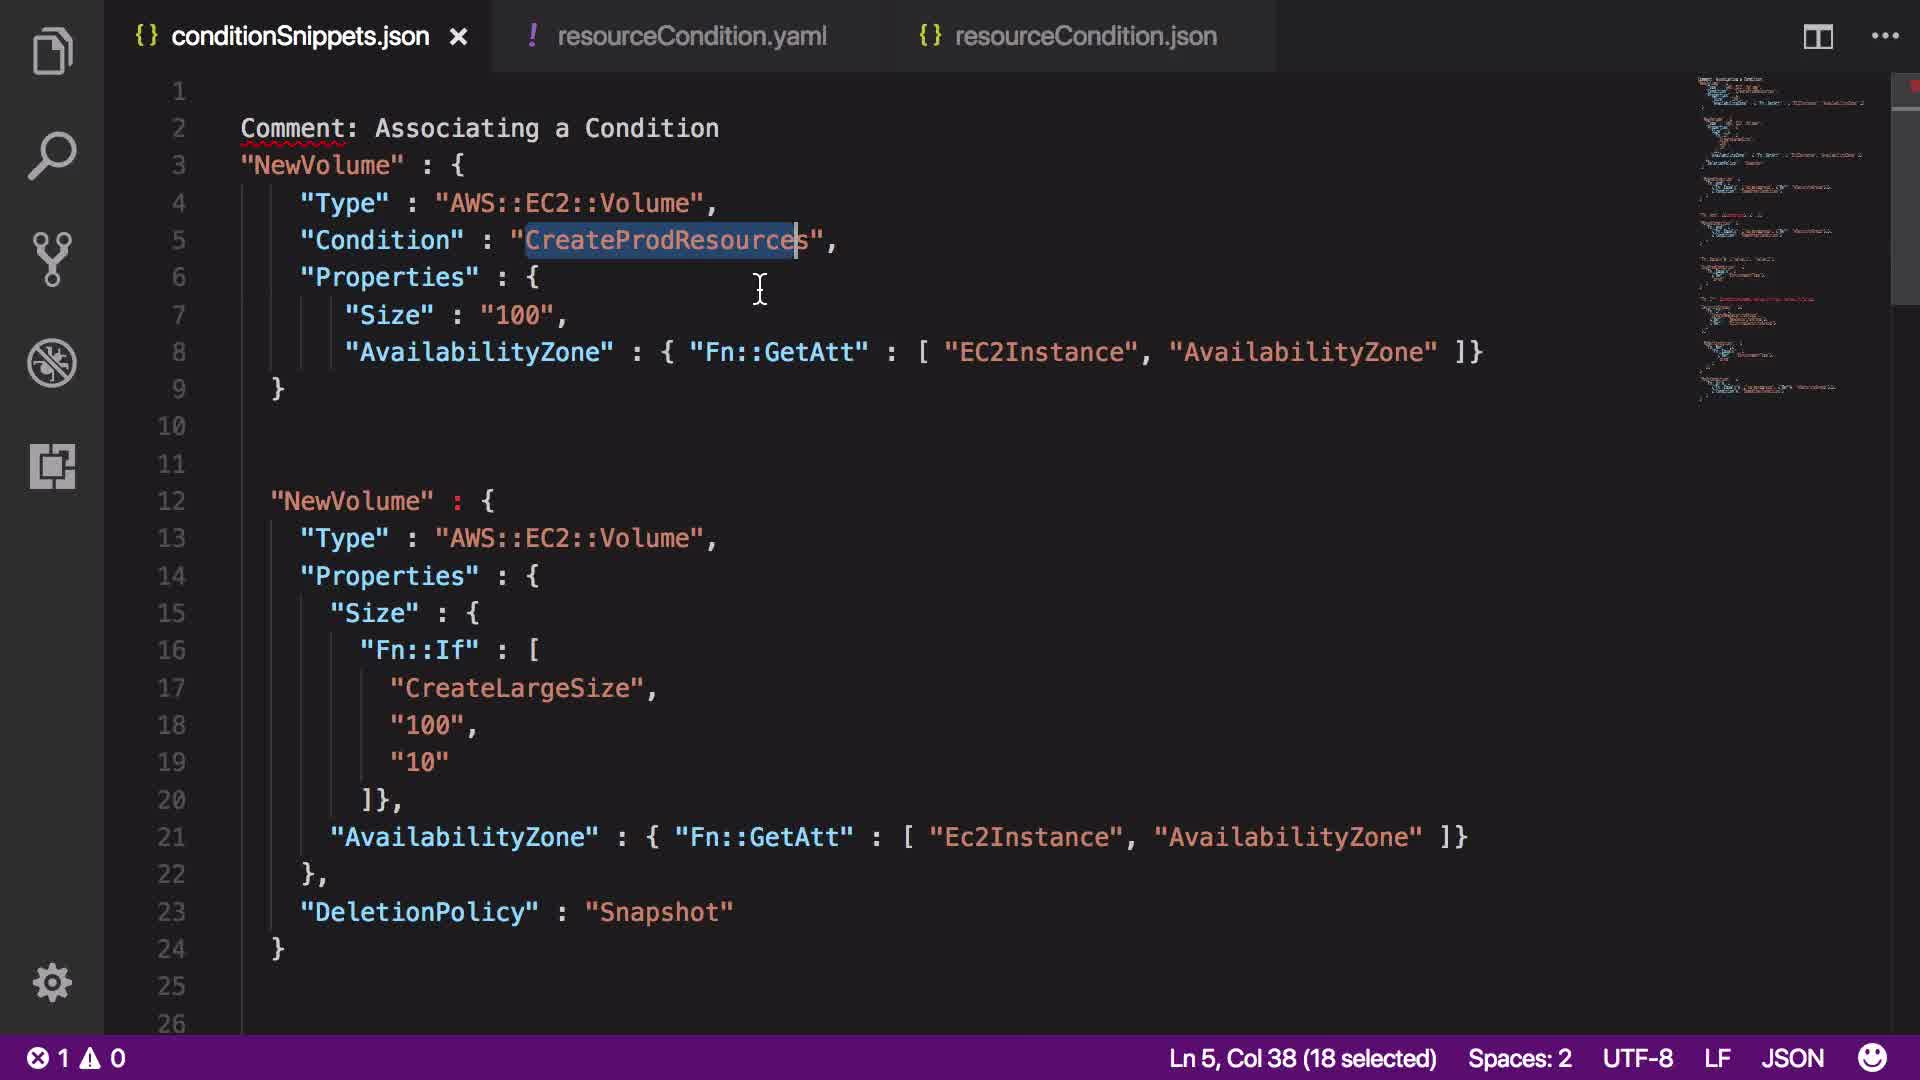The image size is (1920, 1080).
Task: Open JSON language mode selector
Action: pyautogui.click(x=1792, y=1058)
